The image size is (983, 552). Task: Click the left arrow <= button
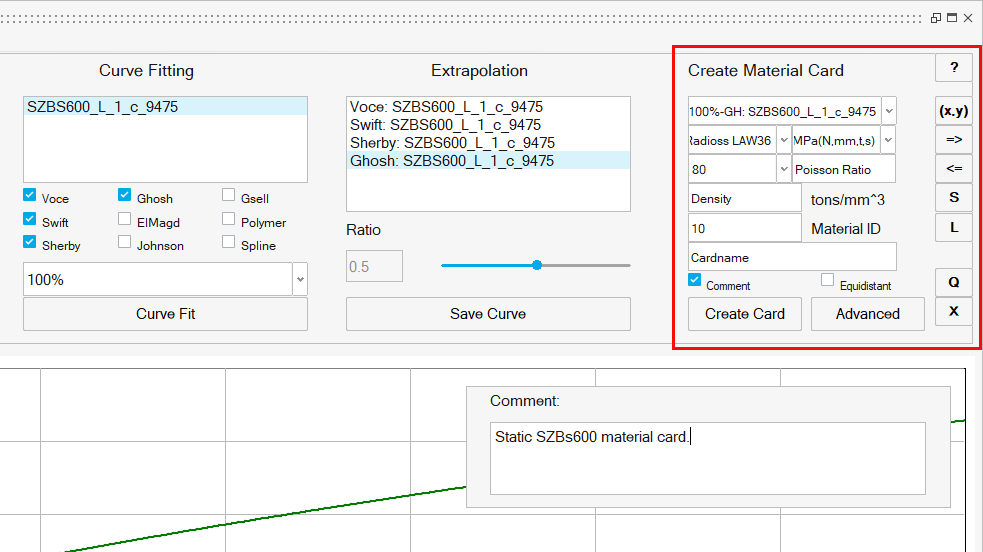point(953,169)
